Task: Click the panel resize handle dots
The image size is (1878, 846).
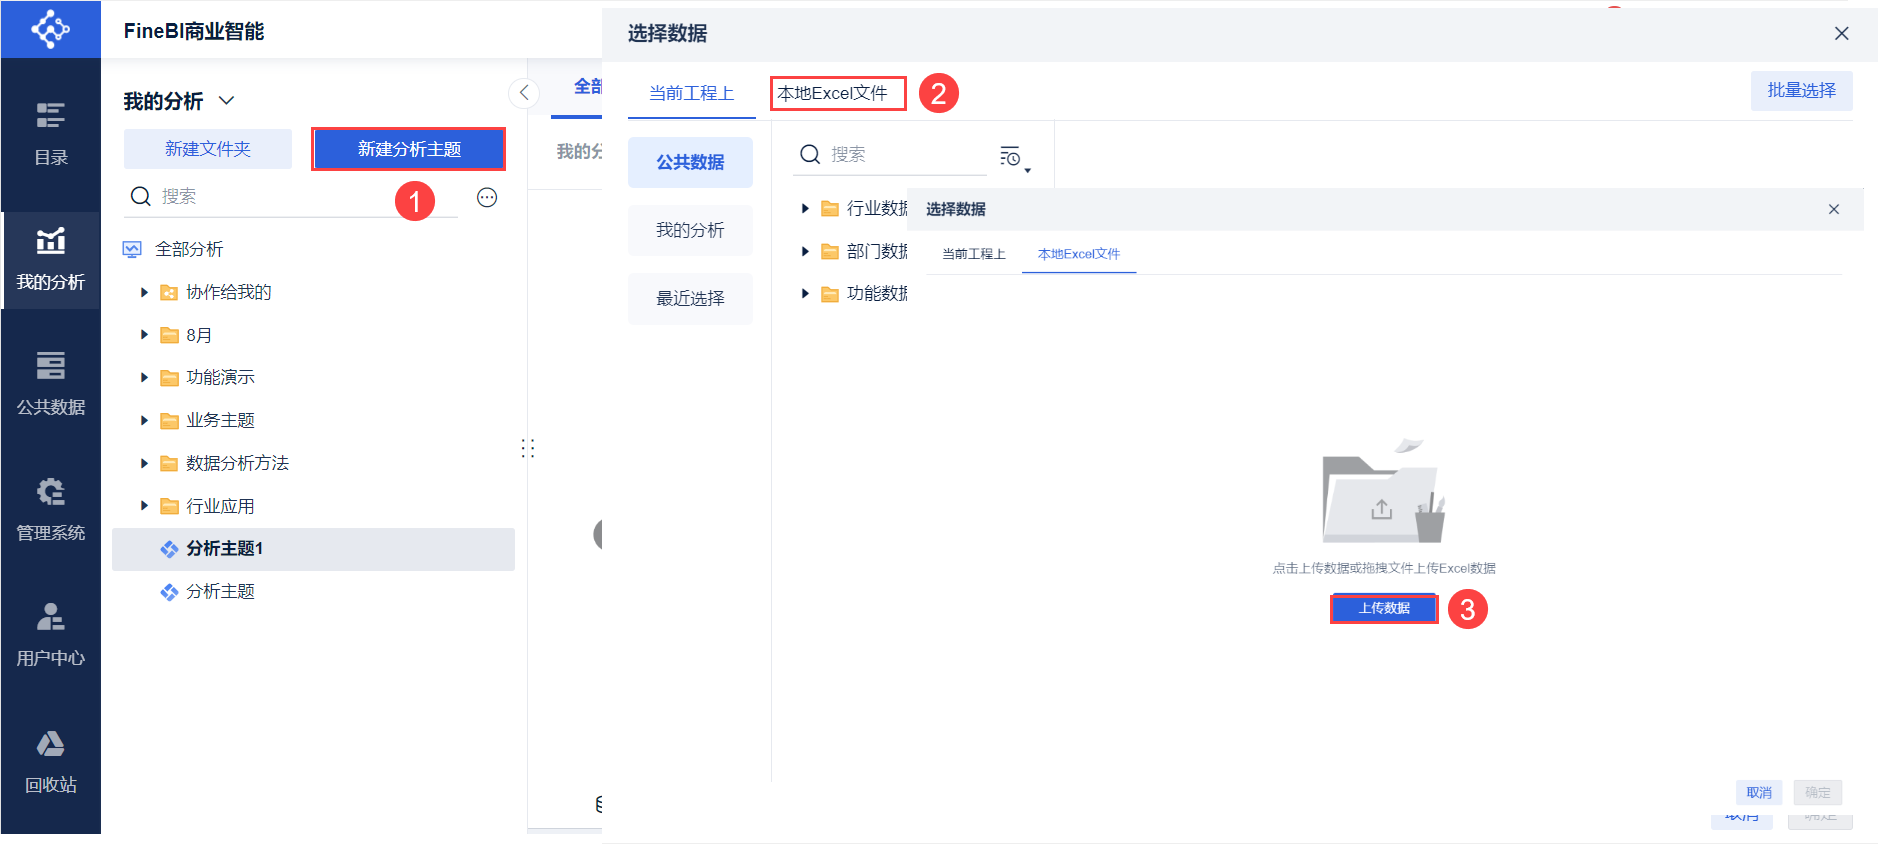Action: [x=528, y=448]
